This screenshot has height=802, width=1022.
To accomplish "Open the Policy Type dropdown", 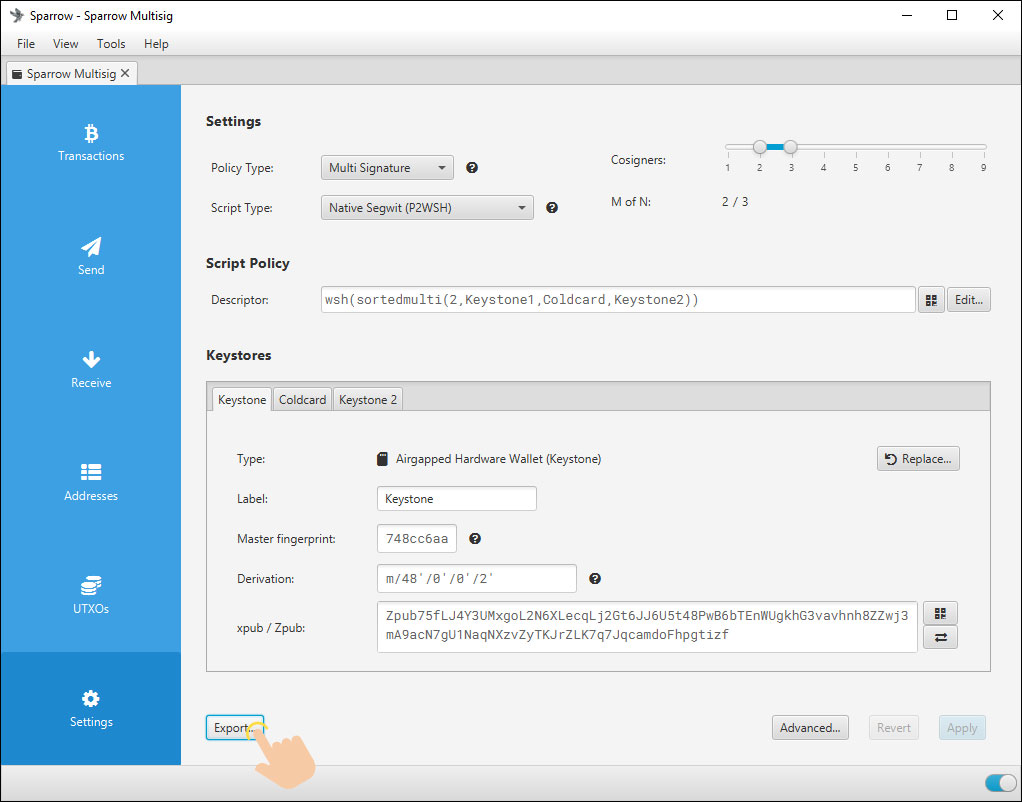I will click(386, 167).
